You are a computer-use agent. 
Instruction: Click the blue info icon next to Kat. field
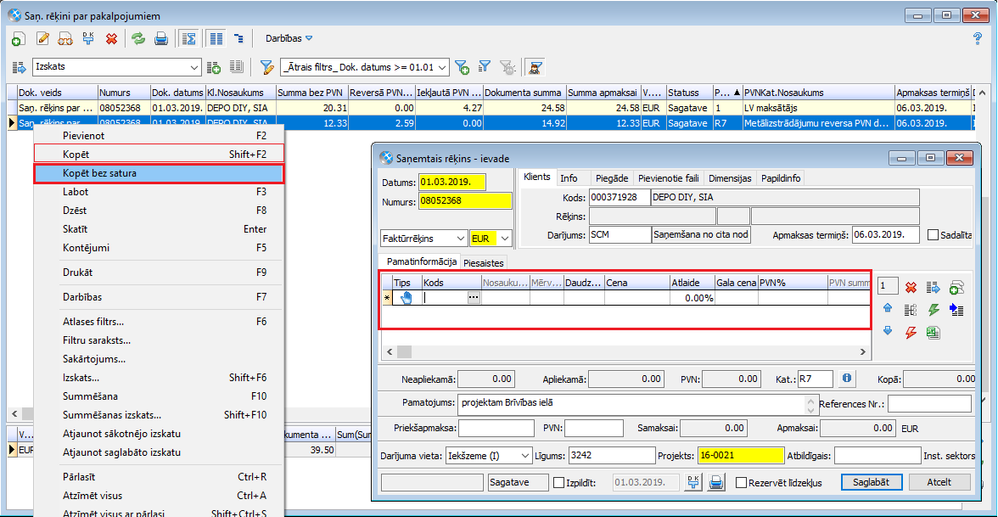click(x=846, y=379)
